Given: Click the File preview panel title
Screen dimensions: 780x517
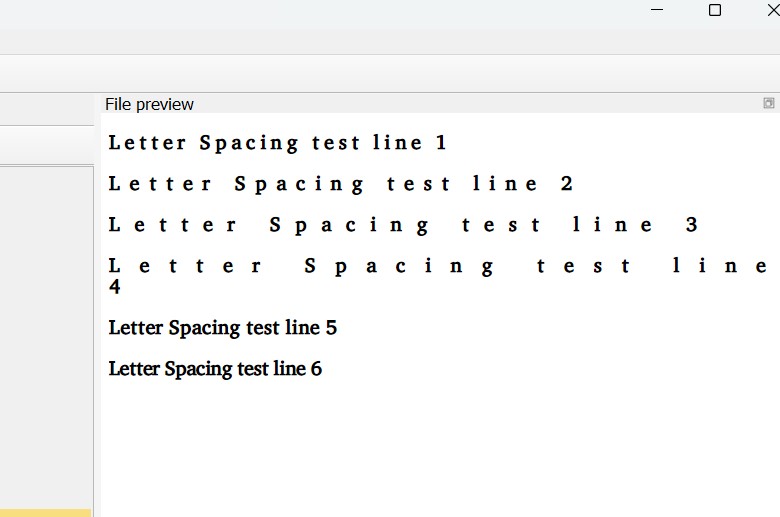Looking at the screenshot, I should [149, 104].
